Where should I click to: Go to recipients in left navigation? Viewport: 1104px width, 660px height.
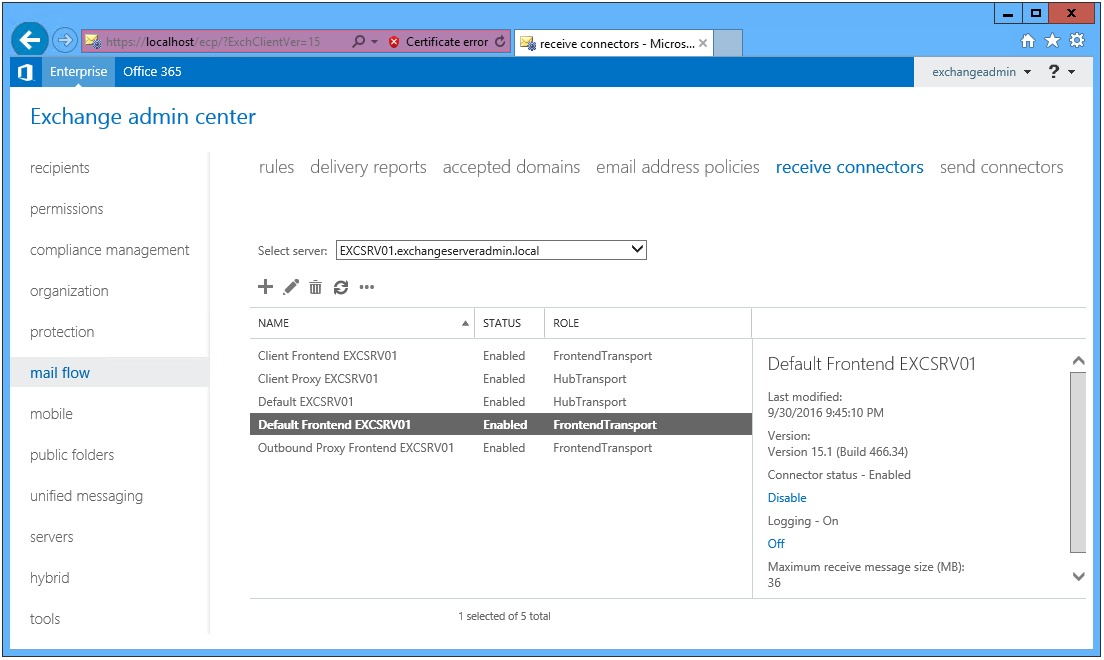60,168
